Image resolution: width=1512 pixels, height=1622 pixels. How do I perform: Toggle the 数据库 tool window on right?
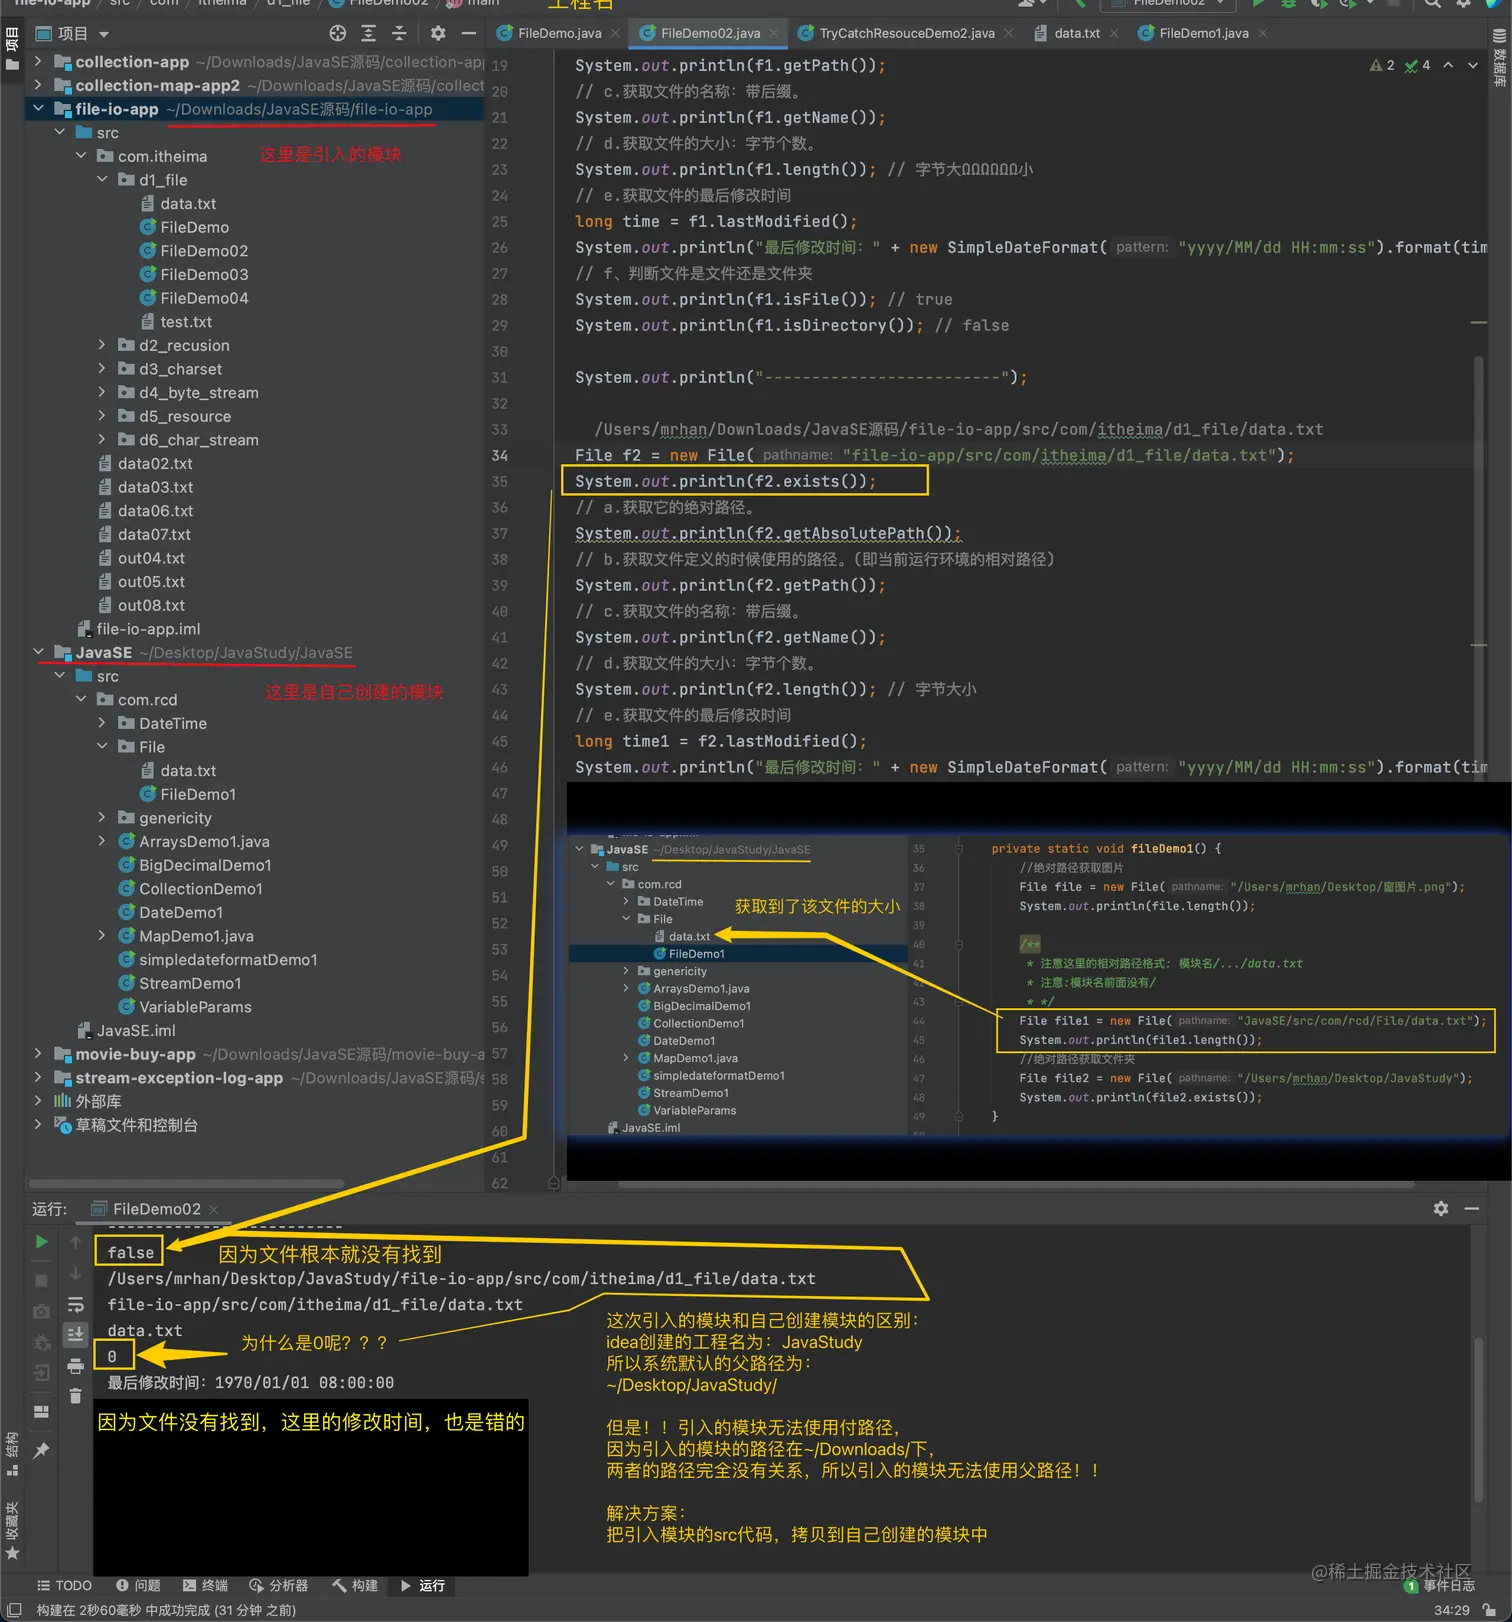1499,58
